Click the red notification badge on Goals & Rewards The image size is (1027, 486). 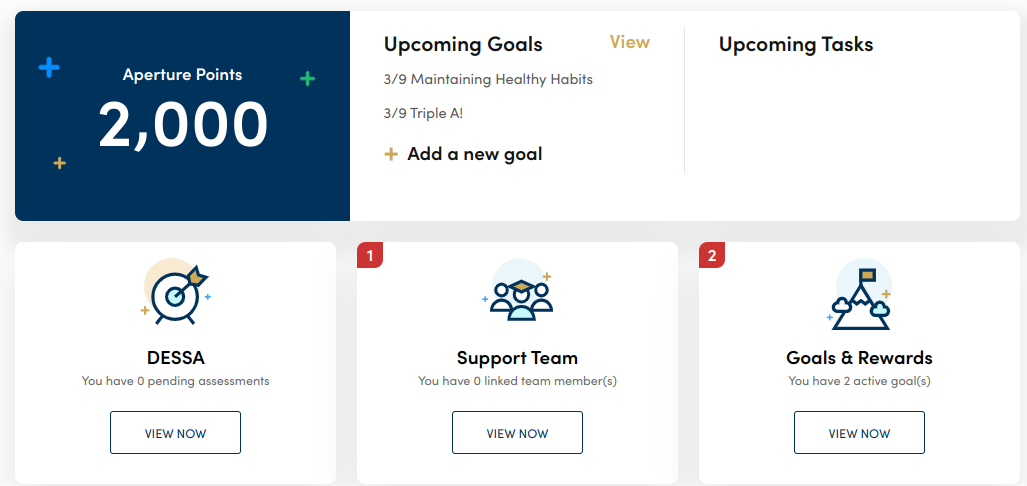(x=712, y=256)
